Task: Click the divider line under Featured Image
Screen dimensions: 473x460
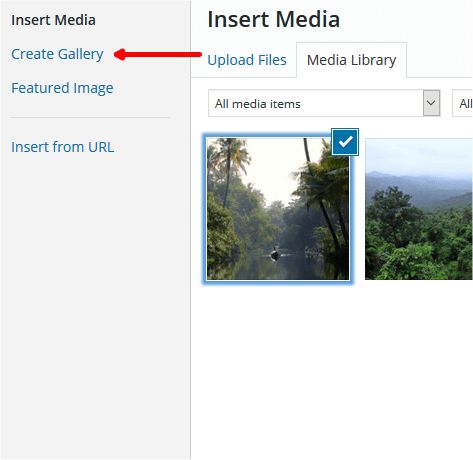Action: pyautogui.click(x=90, y=117)
